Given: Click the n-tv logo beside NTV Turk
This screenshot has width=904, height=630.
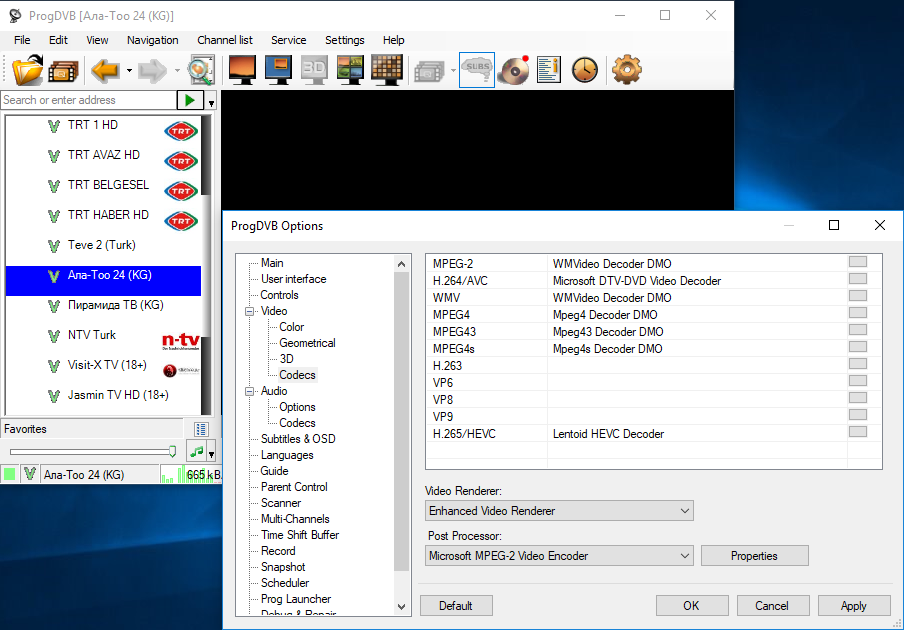Looking at the screenshot, I should 181,341.
